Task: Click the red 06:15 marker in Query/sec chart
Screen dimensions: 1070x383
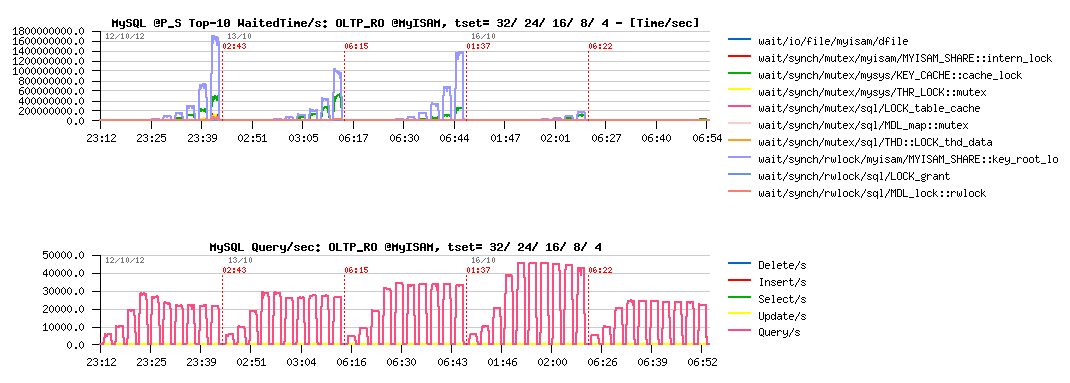Action: pos(356,270)
